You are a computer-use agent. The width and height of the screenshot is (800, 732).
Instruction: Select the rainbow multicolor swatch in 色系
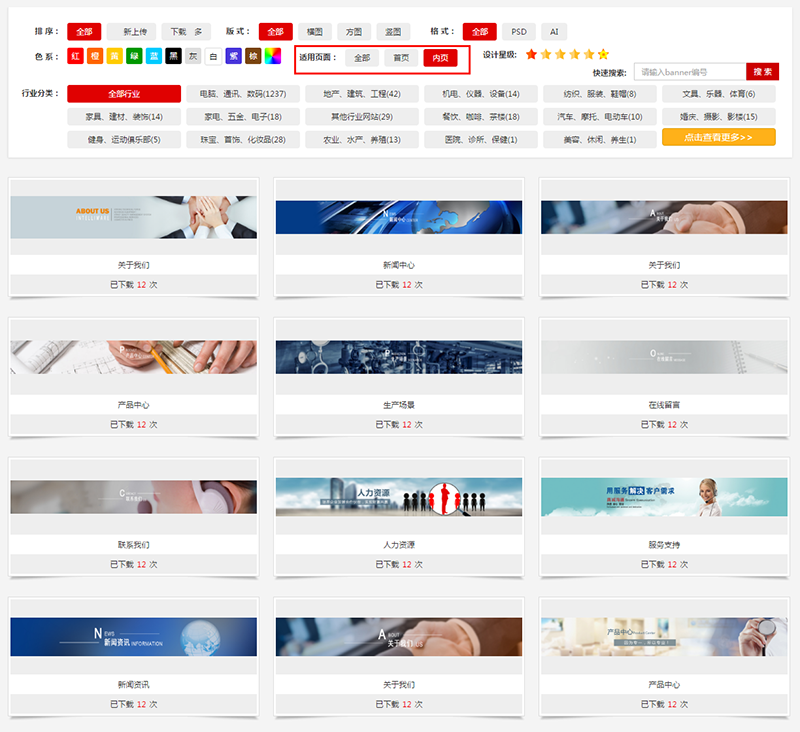(273, 56)
